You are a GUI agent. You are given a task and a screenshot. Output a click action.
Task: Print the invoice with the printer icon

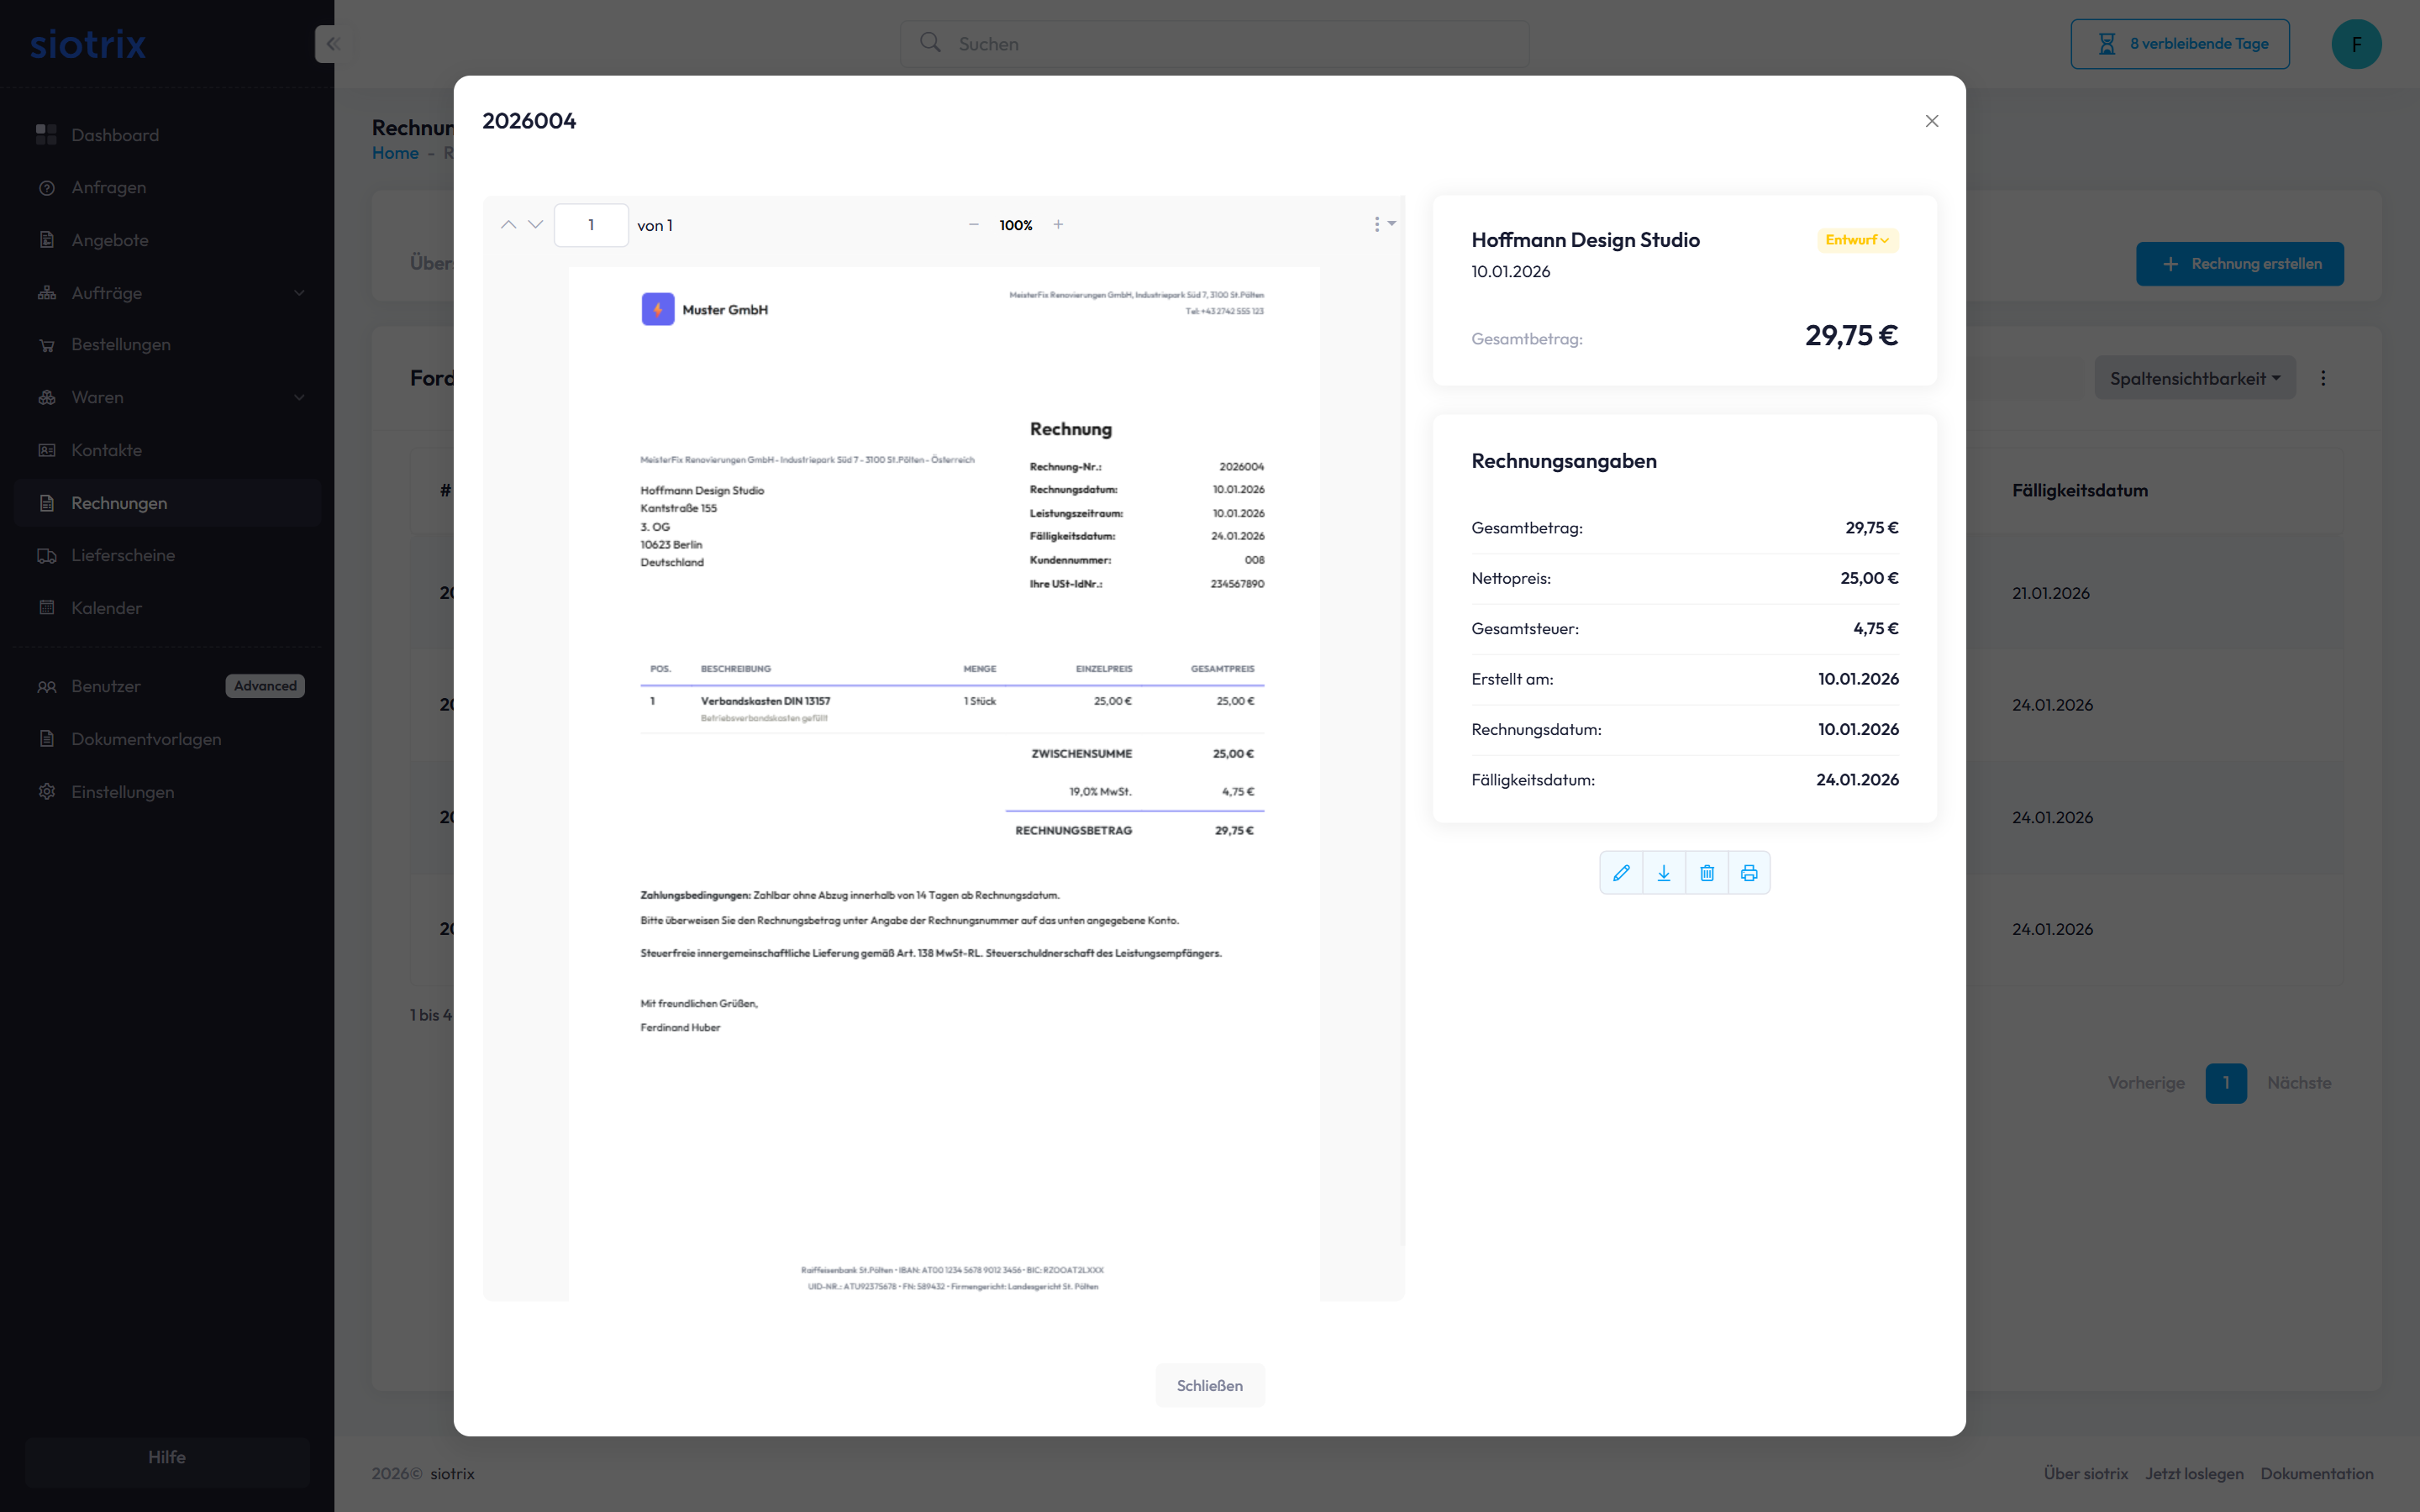[1749, 873]
